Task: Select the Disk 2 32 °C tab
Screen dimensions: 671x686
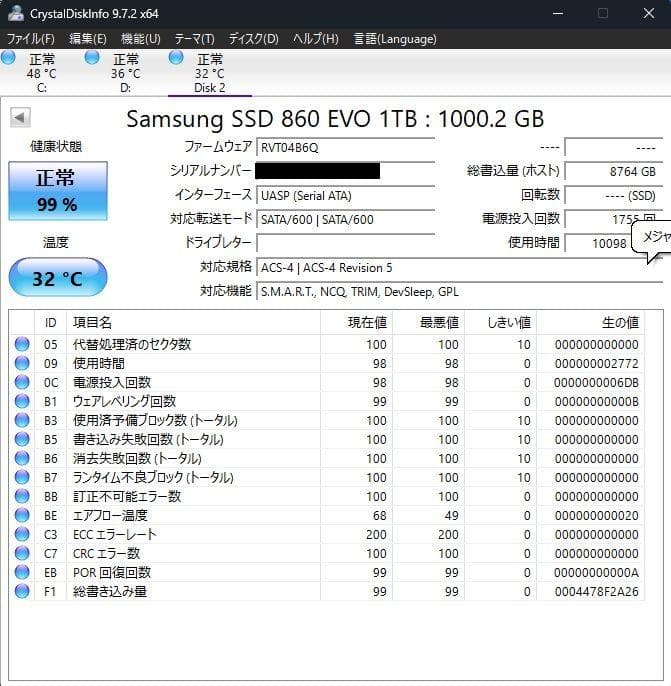Action: pyautogui.click(x=210, y=73)
